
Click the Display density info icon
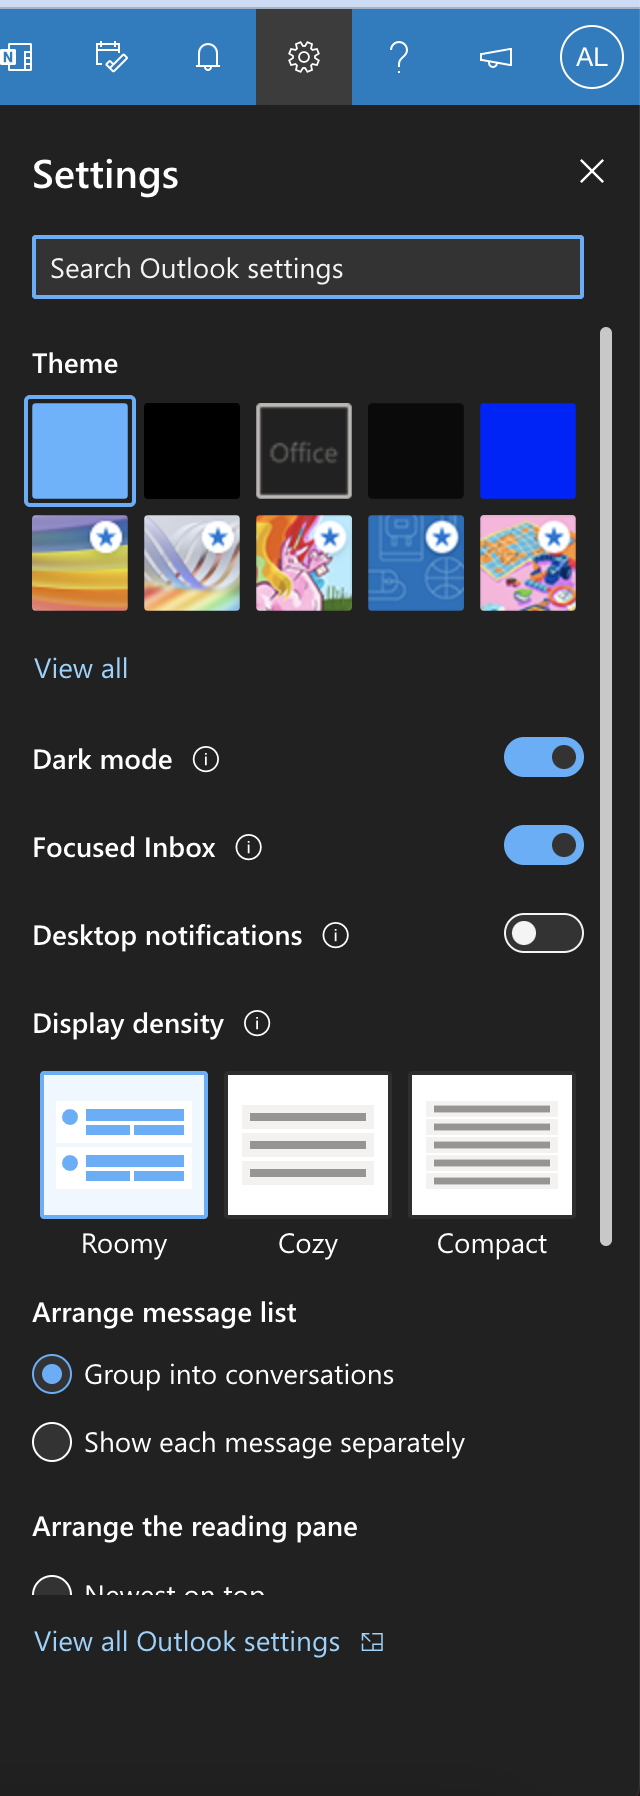pyautogui.click(x=257, y=1024)
